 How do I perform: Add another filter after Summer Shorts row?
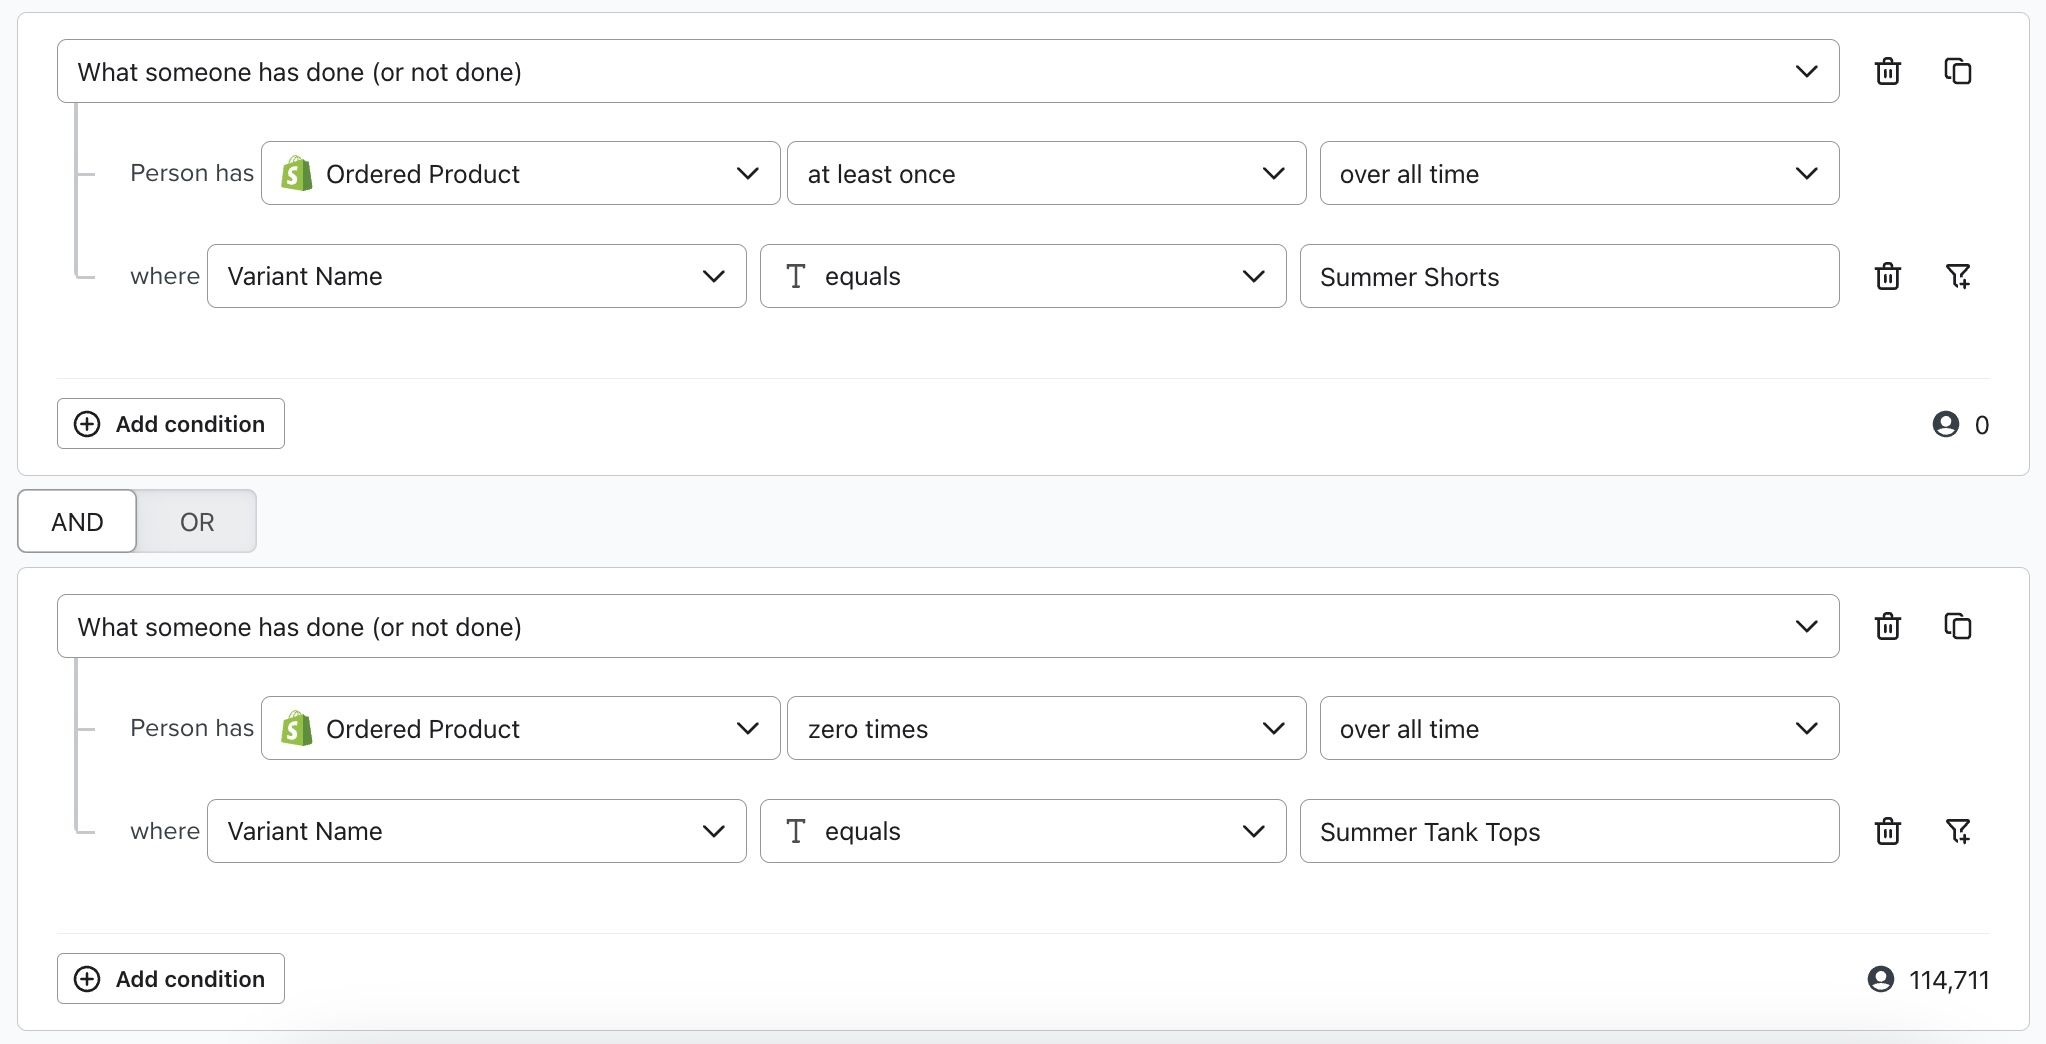(1957, 276)
